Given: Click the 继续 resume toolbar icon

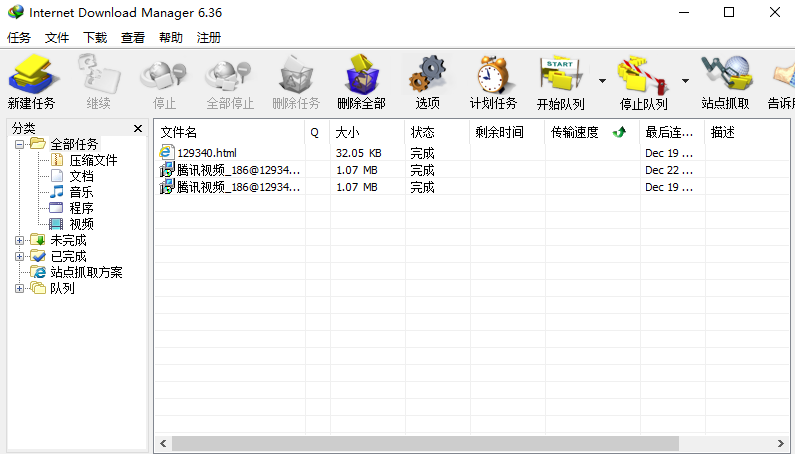Looking at the screenshot, I should (x=98, y=75).
